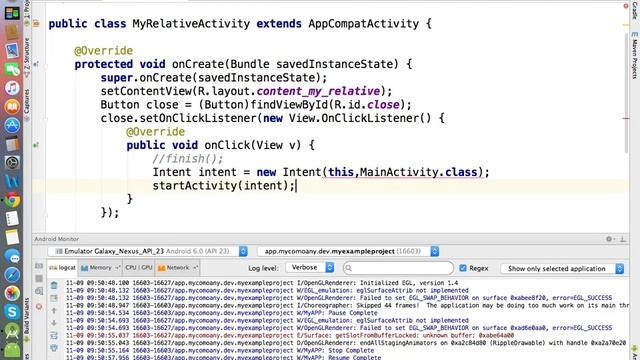Switch to the CPU | GPU tab

click(x=139, y=268)
